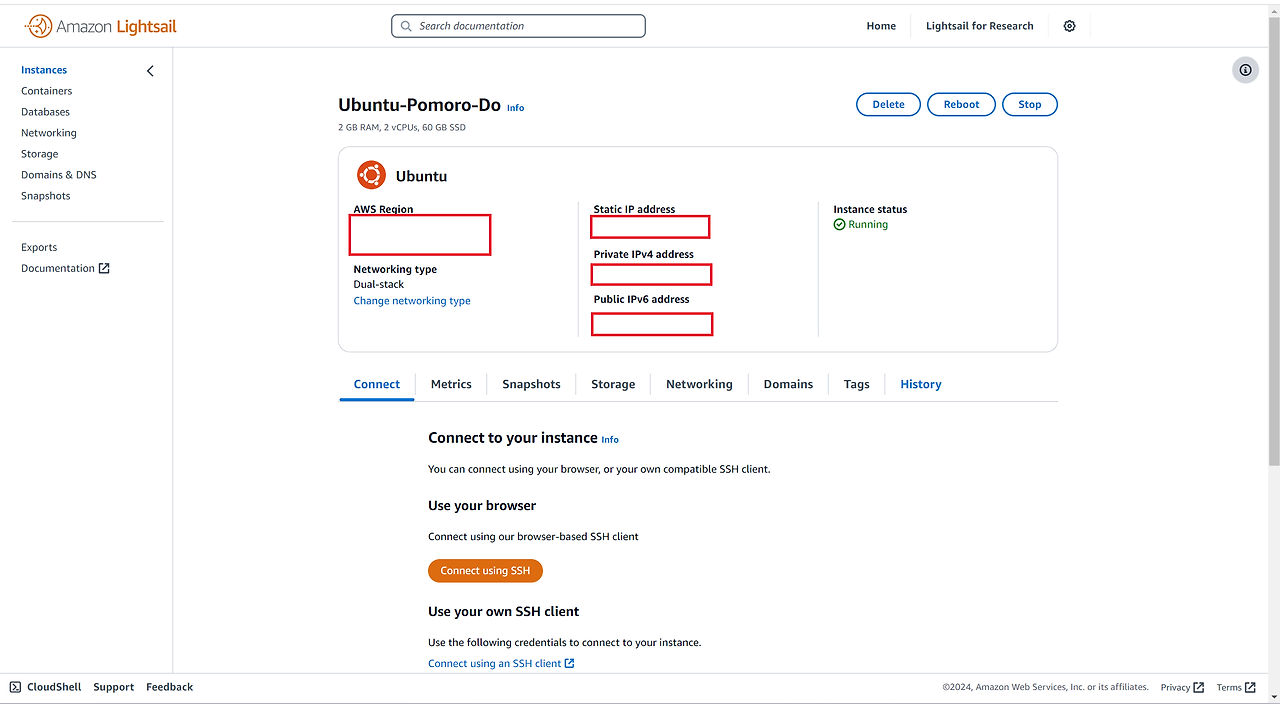Open Networking in the sidebar
This screenshot has width=1280, height=704.
click(x=49, y=133)
